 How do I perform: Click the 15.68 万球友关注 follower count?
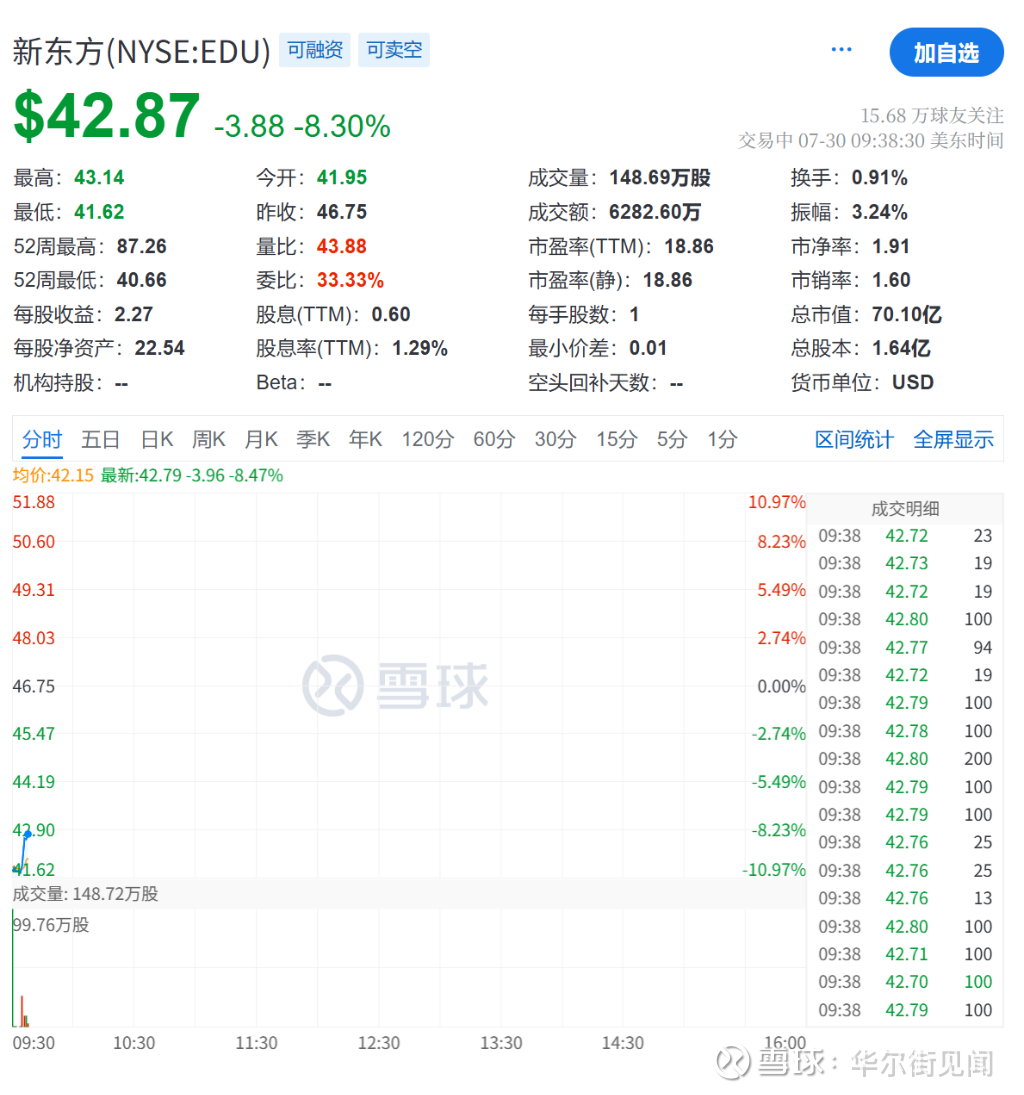(x=932, y=115)
